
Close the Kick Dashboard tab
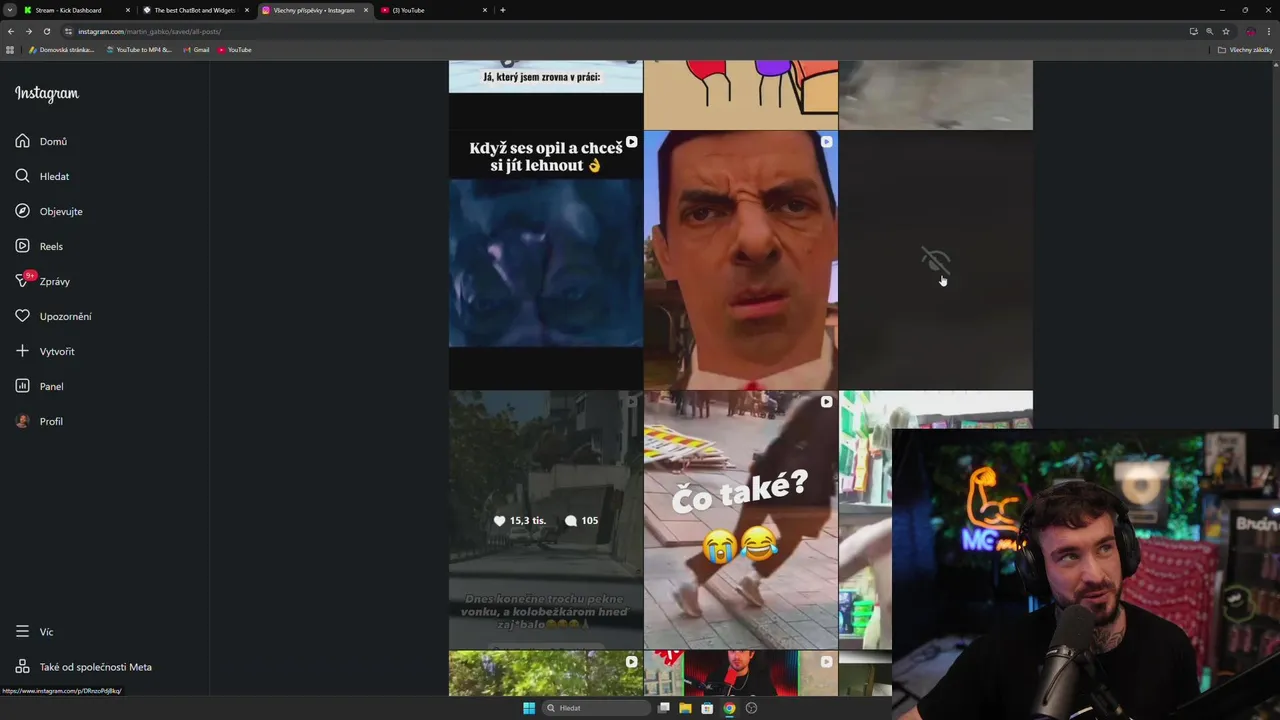click(x=127, y=10)
